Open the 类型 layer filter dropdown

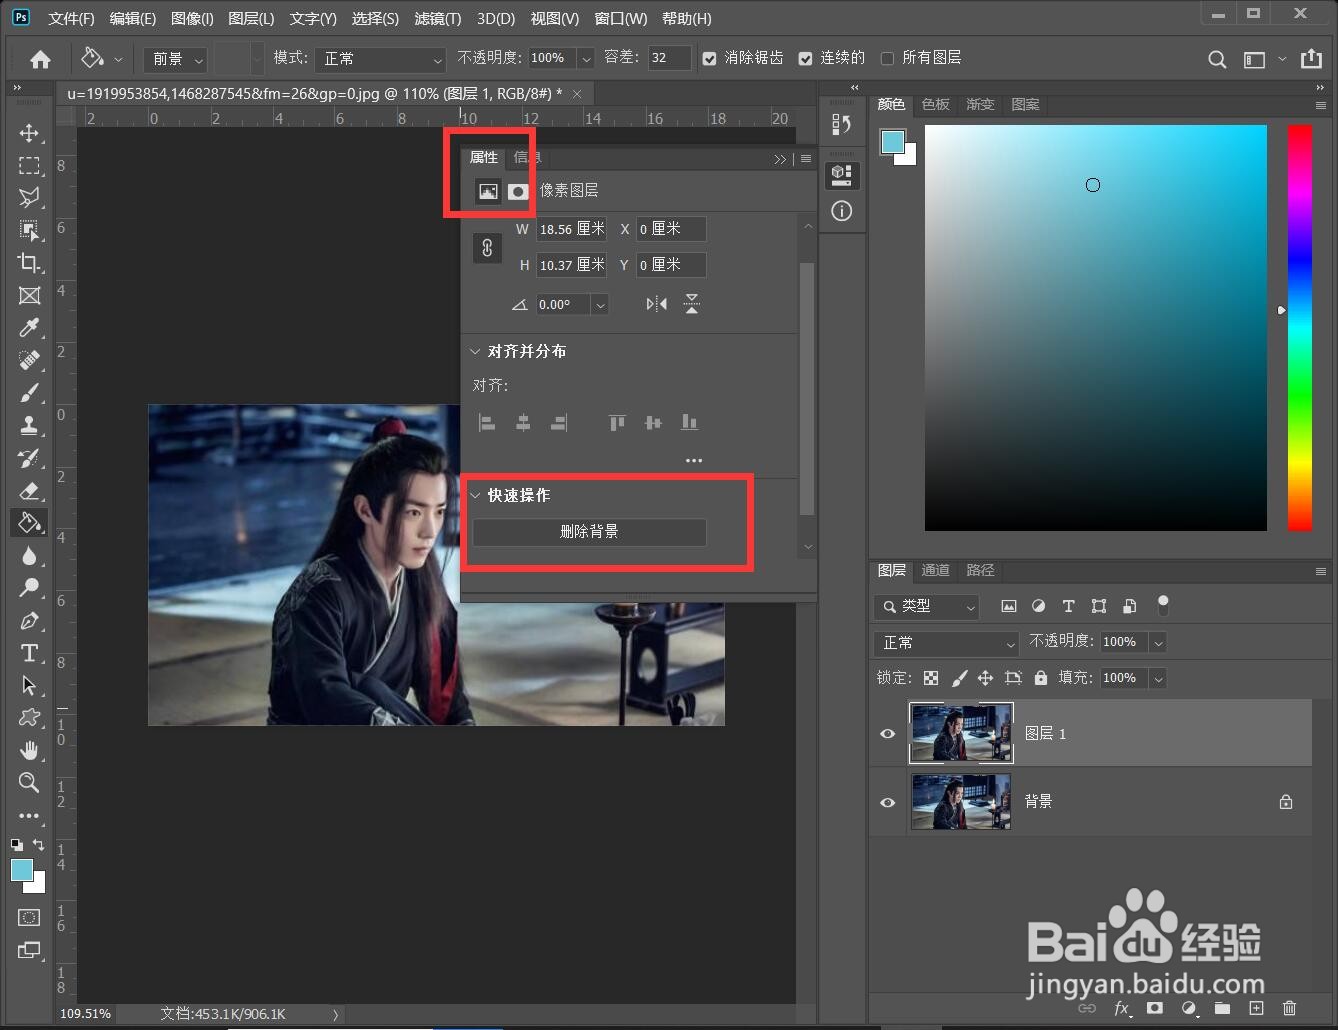pos(926,606)
